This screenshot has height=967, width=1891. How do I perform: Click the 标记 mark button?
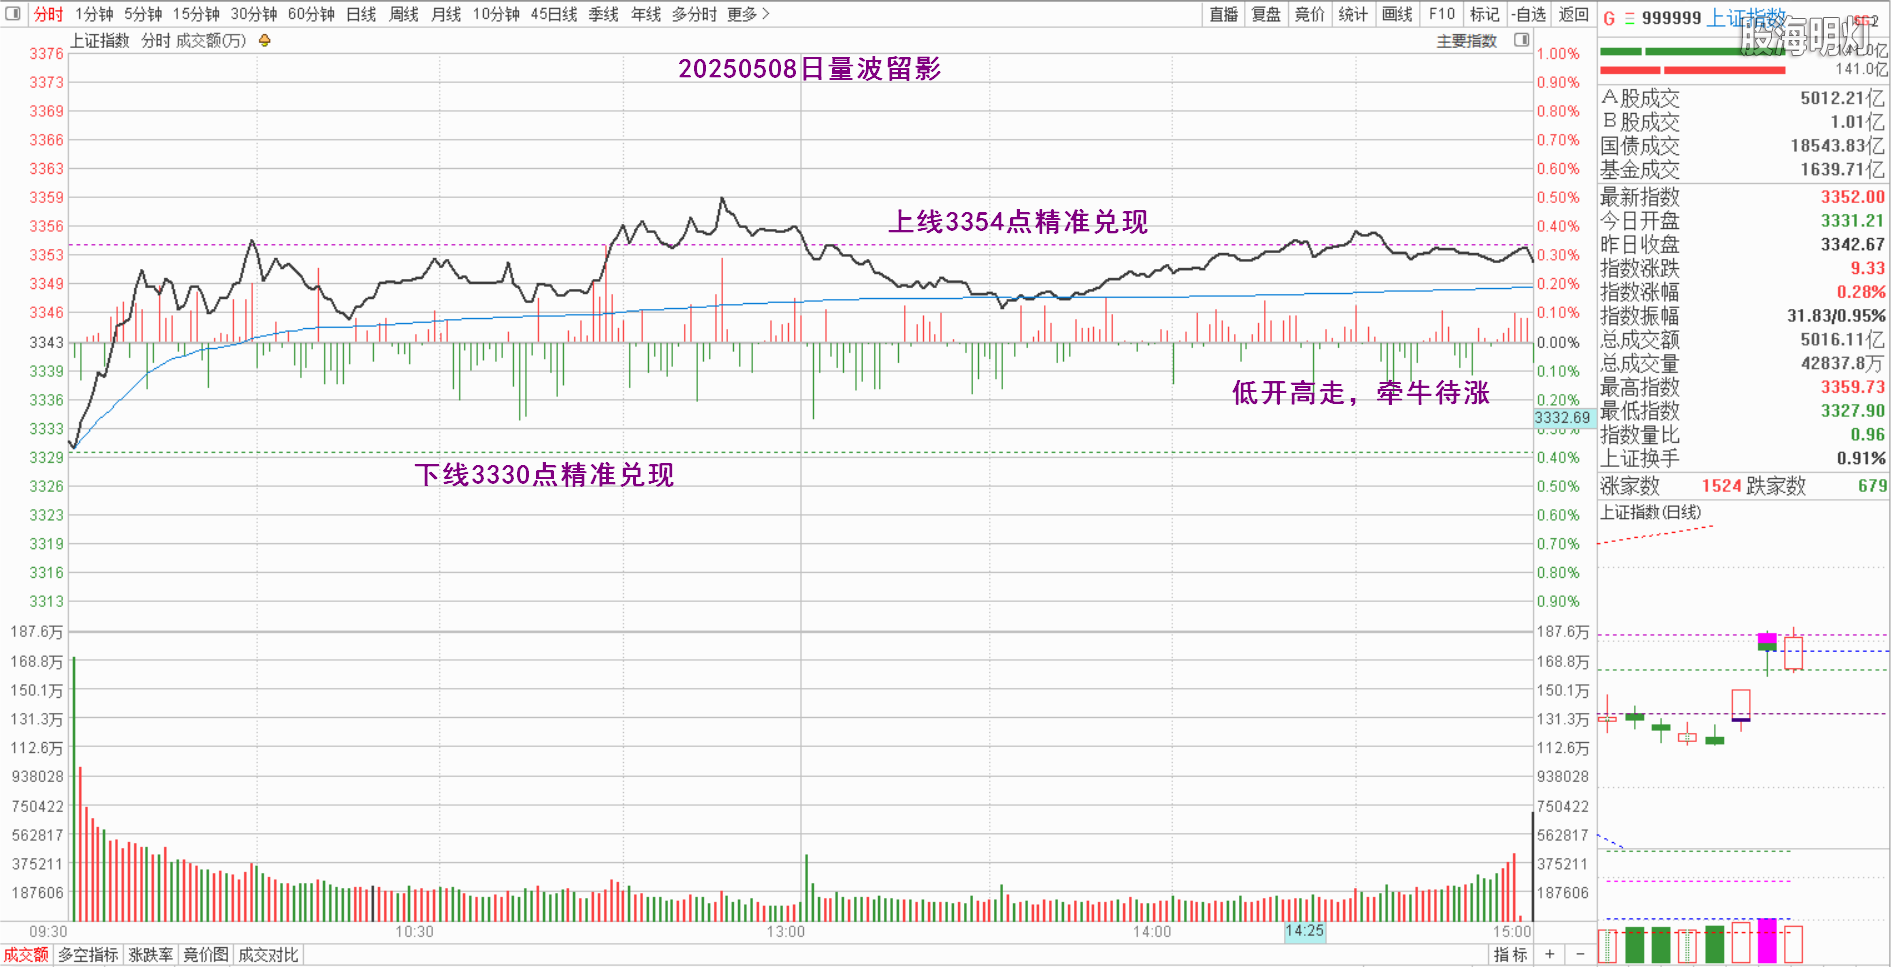coord(1485,14)
